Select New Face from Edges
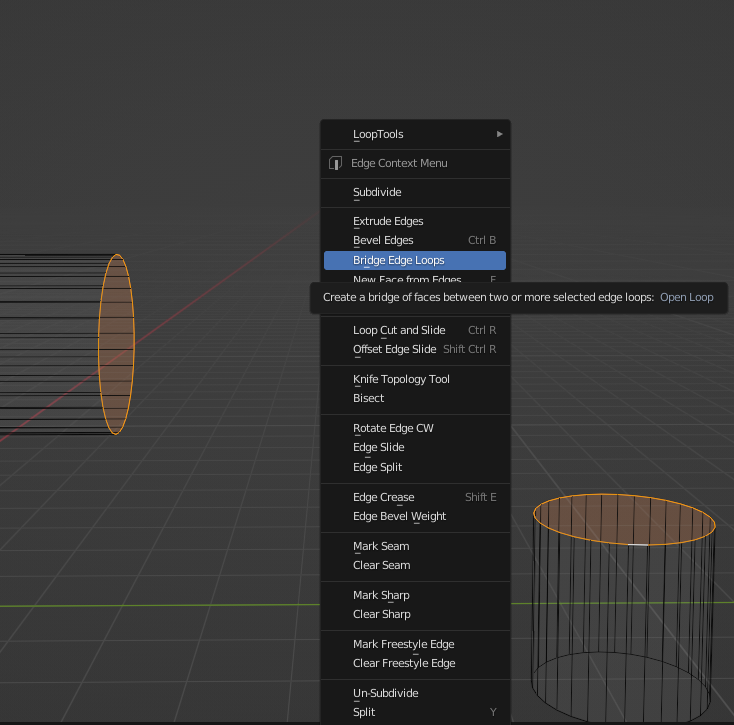Screen dimensions: 734x725 [415, 279]
